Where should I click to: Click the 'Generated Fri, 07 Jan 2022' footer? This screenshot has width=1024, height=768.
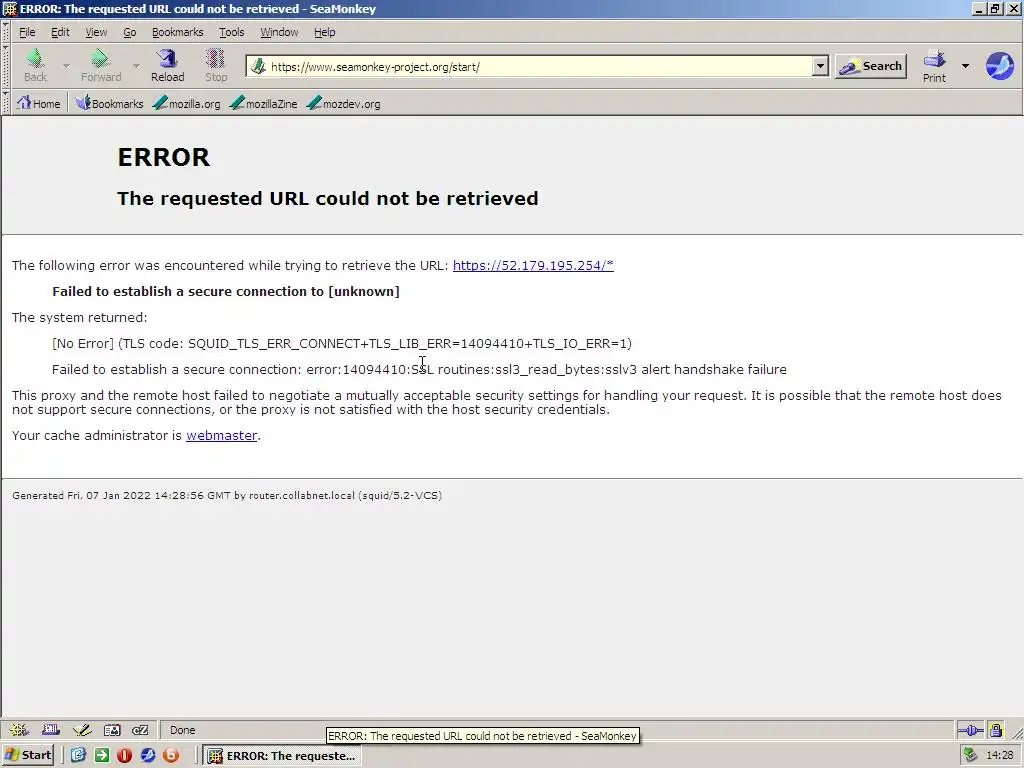227,496
